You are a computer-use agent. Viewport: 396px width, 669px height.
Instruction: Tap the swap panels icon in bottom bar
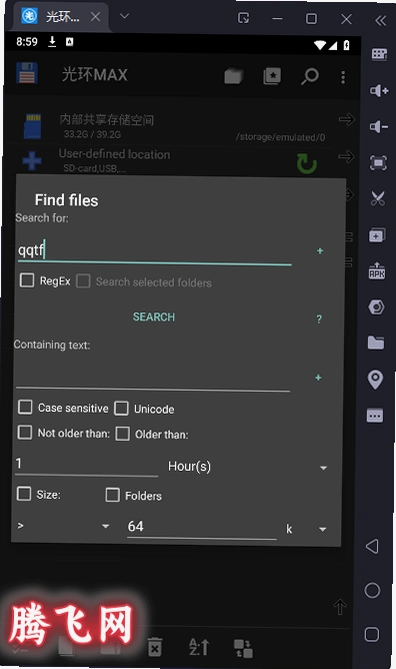click(243, 648)
